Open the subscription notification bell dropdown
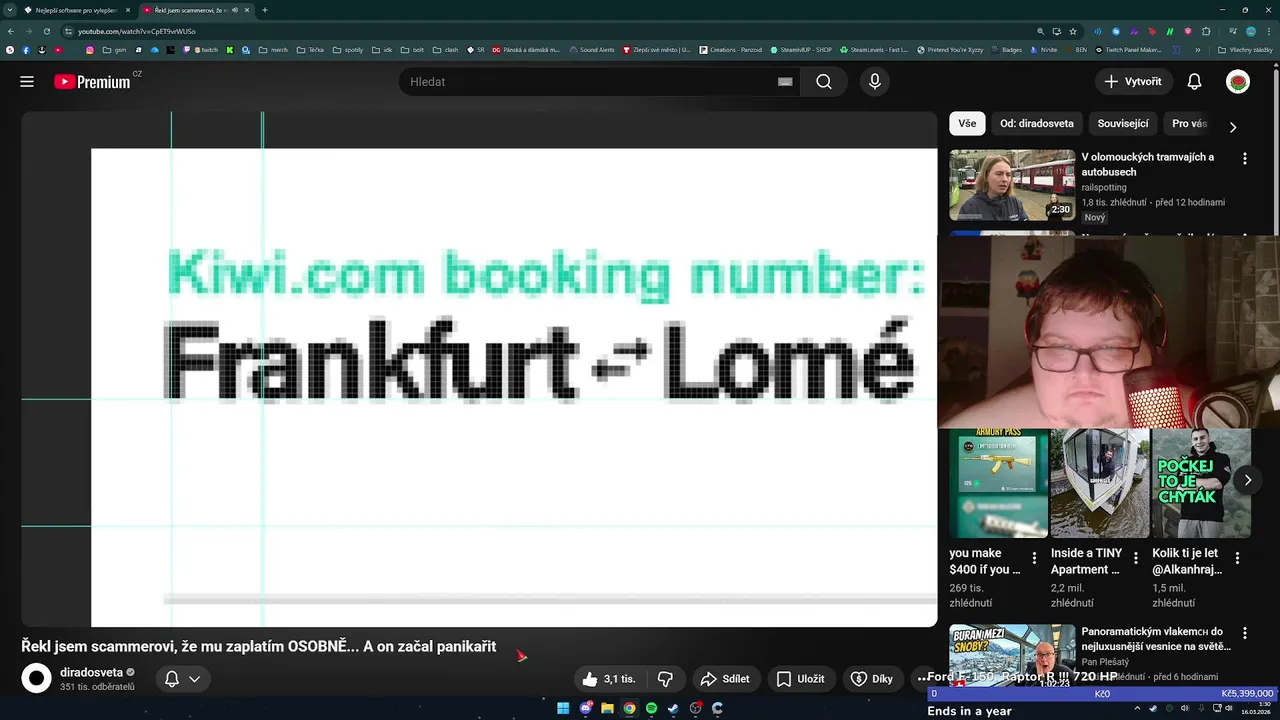 182,679
